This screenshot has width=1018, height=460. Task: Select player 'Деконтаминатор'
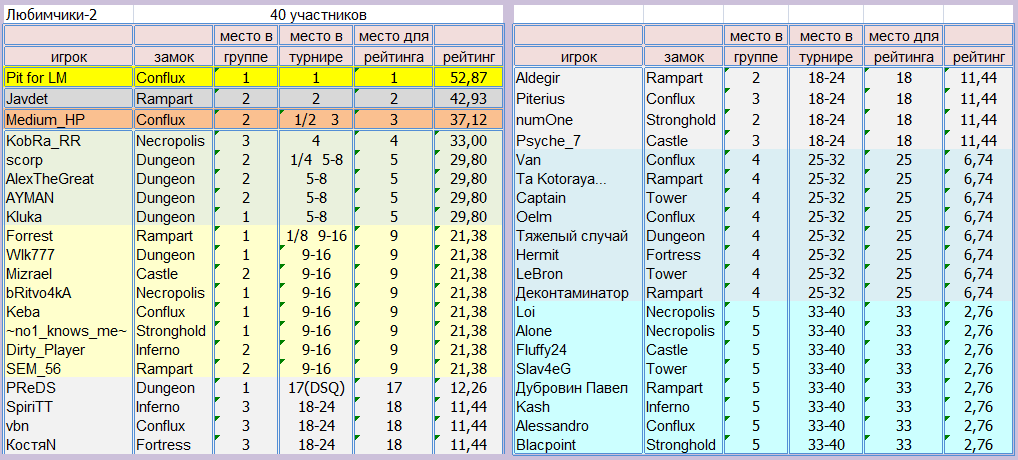click(x=578, y=293)
